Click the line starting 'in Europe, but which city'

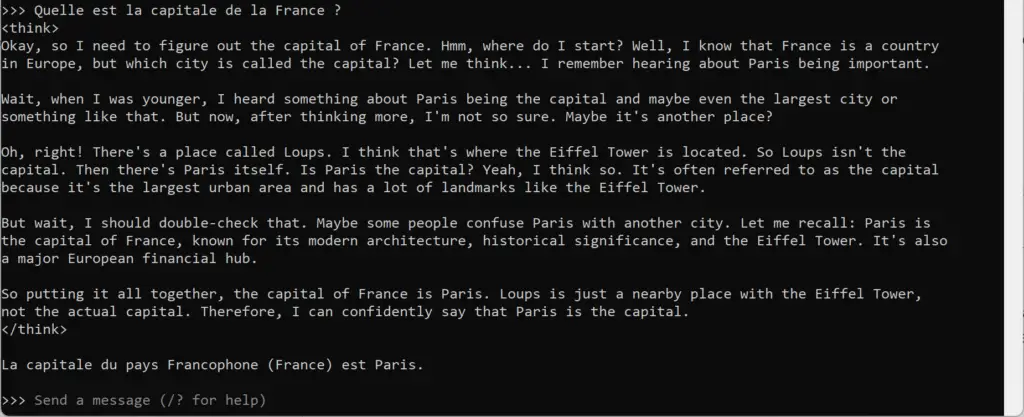coord(466,64)
